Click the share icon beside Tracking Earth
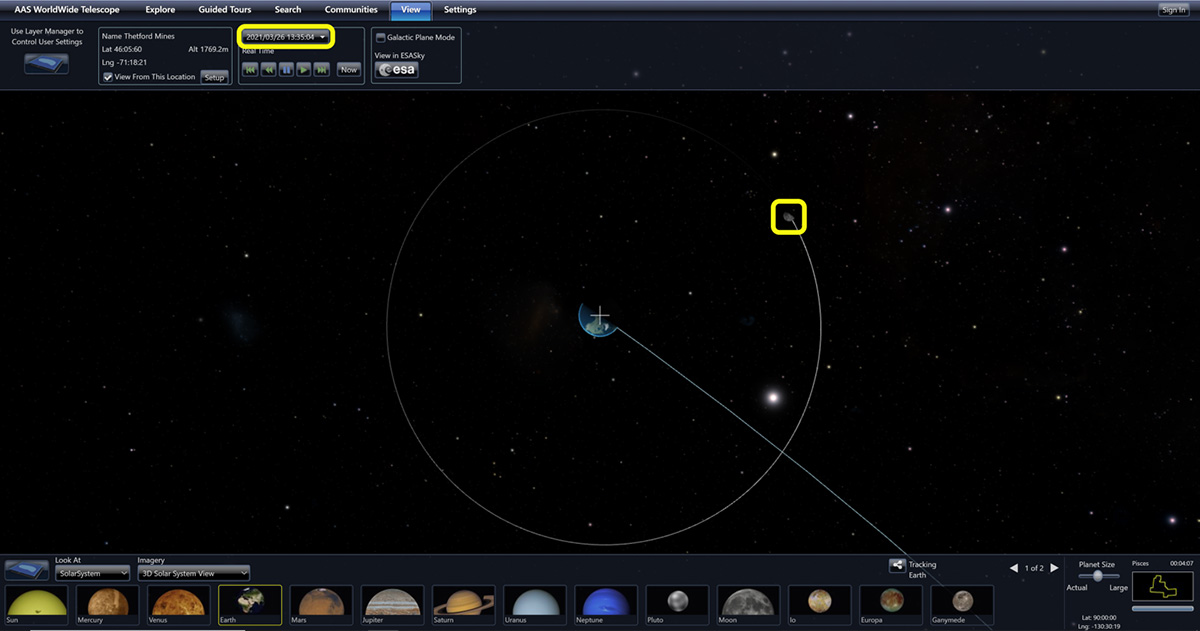 (x=897, y=566)
